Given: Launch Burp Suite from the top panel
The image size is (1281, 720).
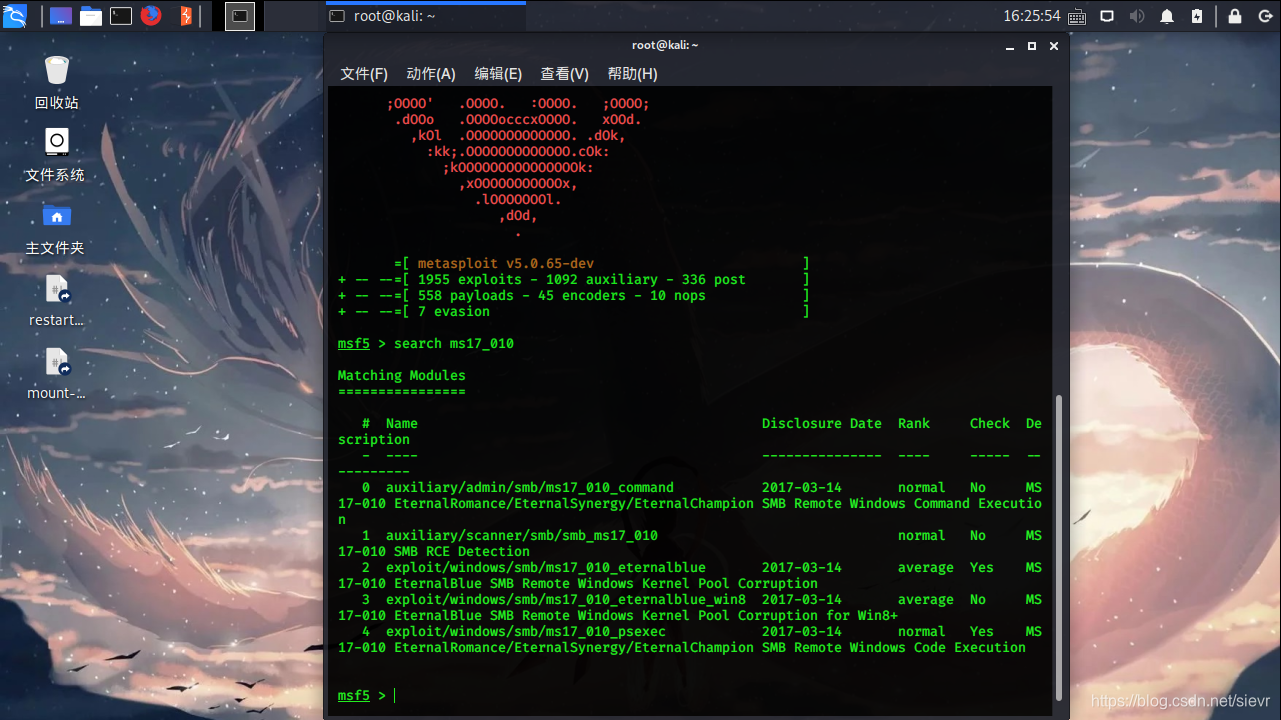Looking at the screenshot, I should tap(185, 16).
